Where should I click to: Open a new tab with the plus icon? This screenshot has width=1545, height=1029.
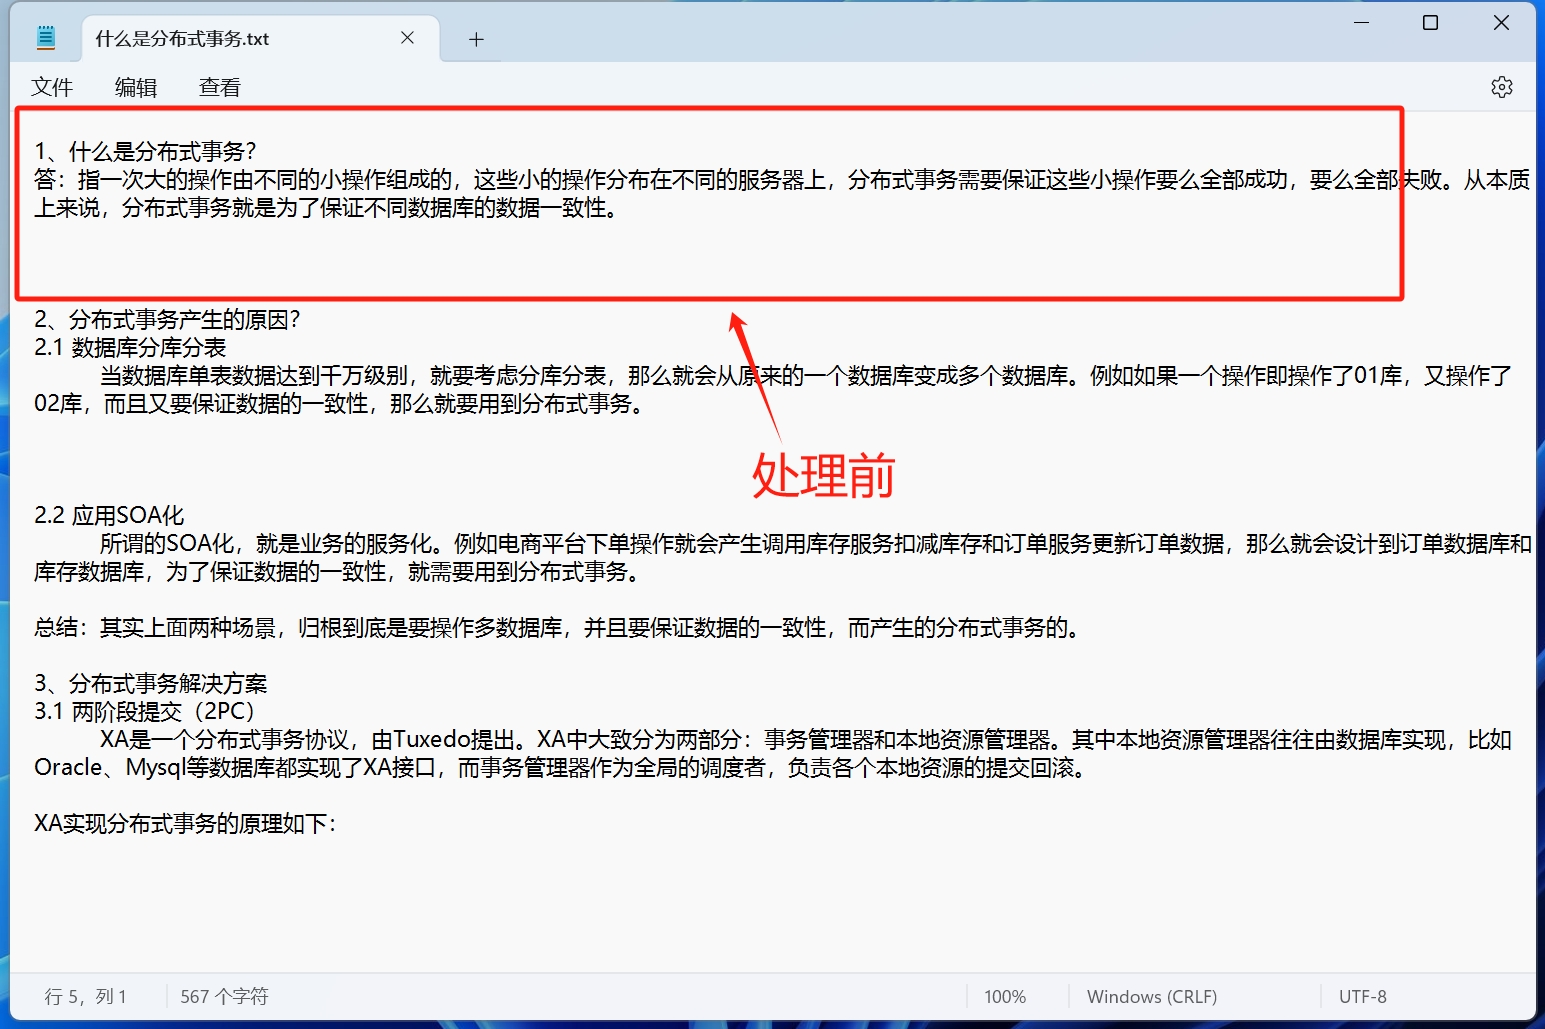[x=476, y=39]
